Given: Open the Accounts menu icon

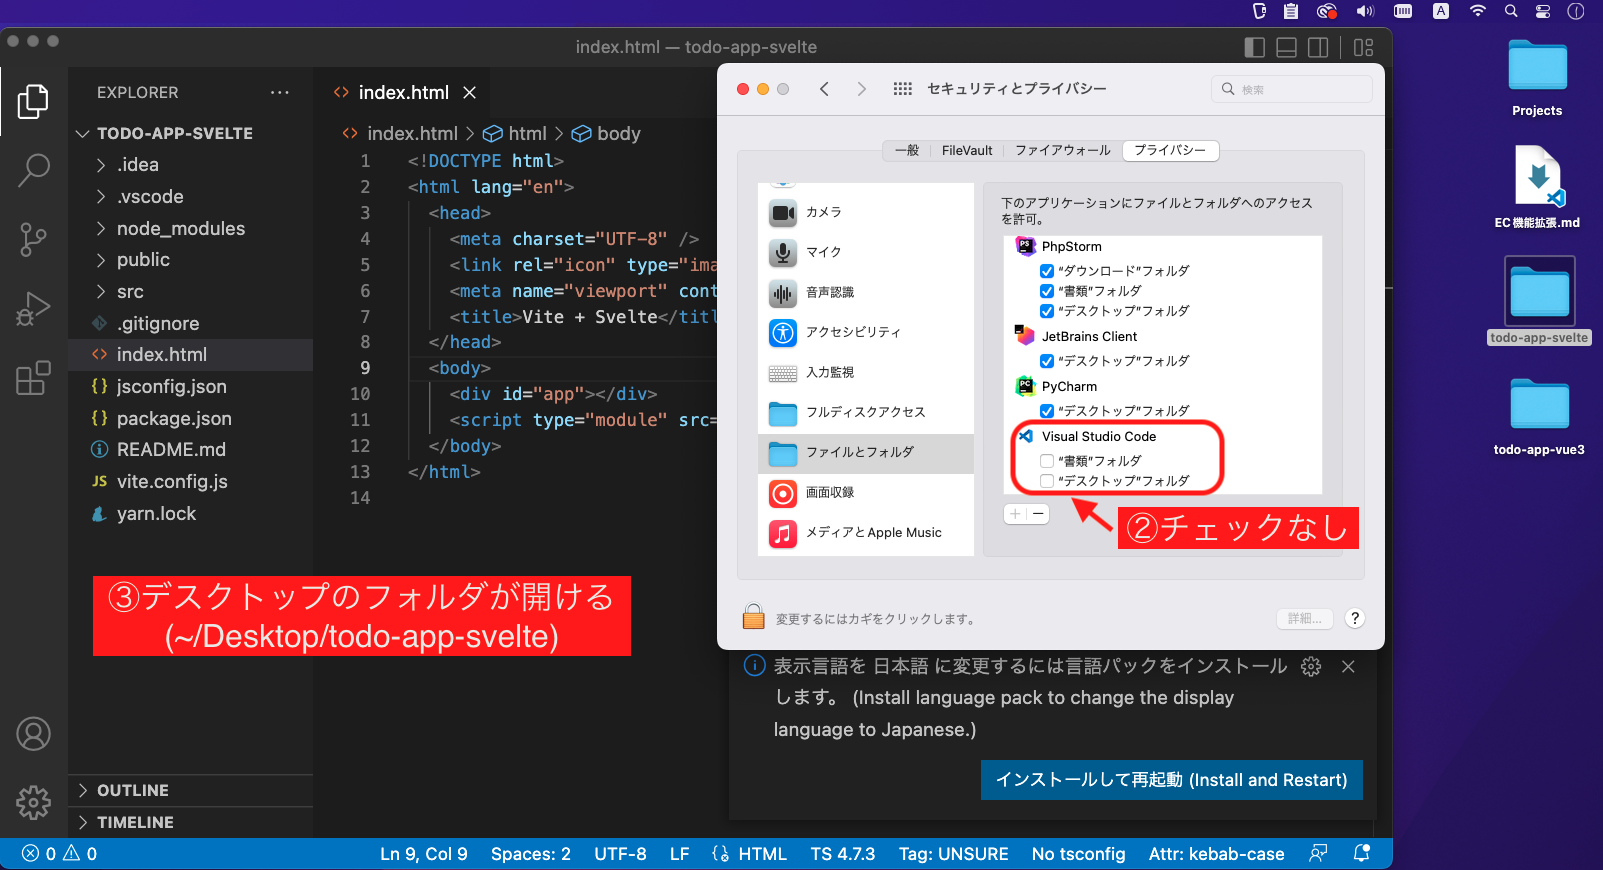Looking at the screenshot, I should (33, 734).
